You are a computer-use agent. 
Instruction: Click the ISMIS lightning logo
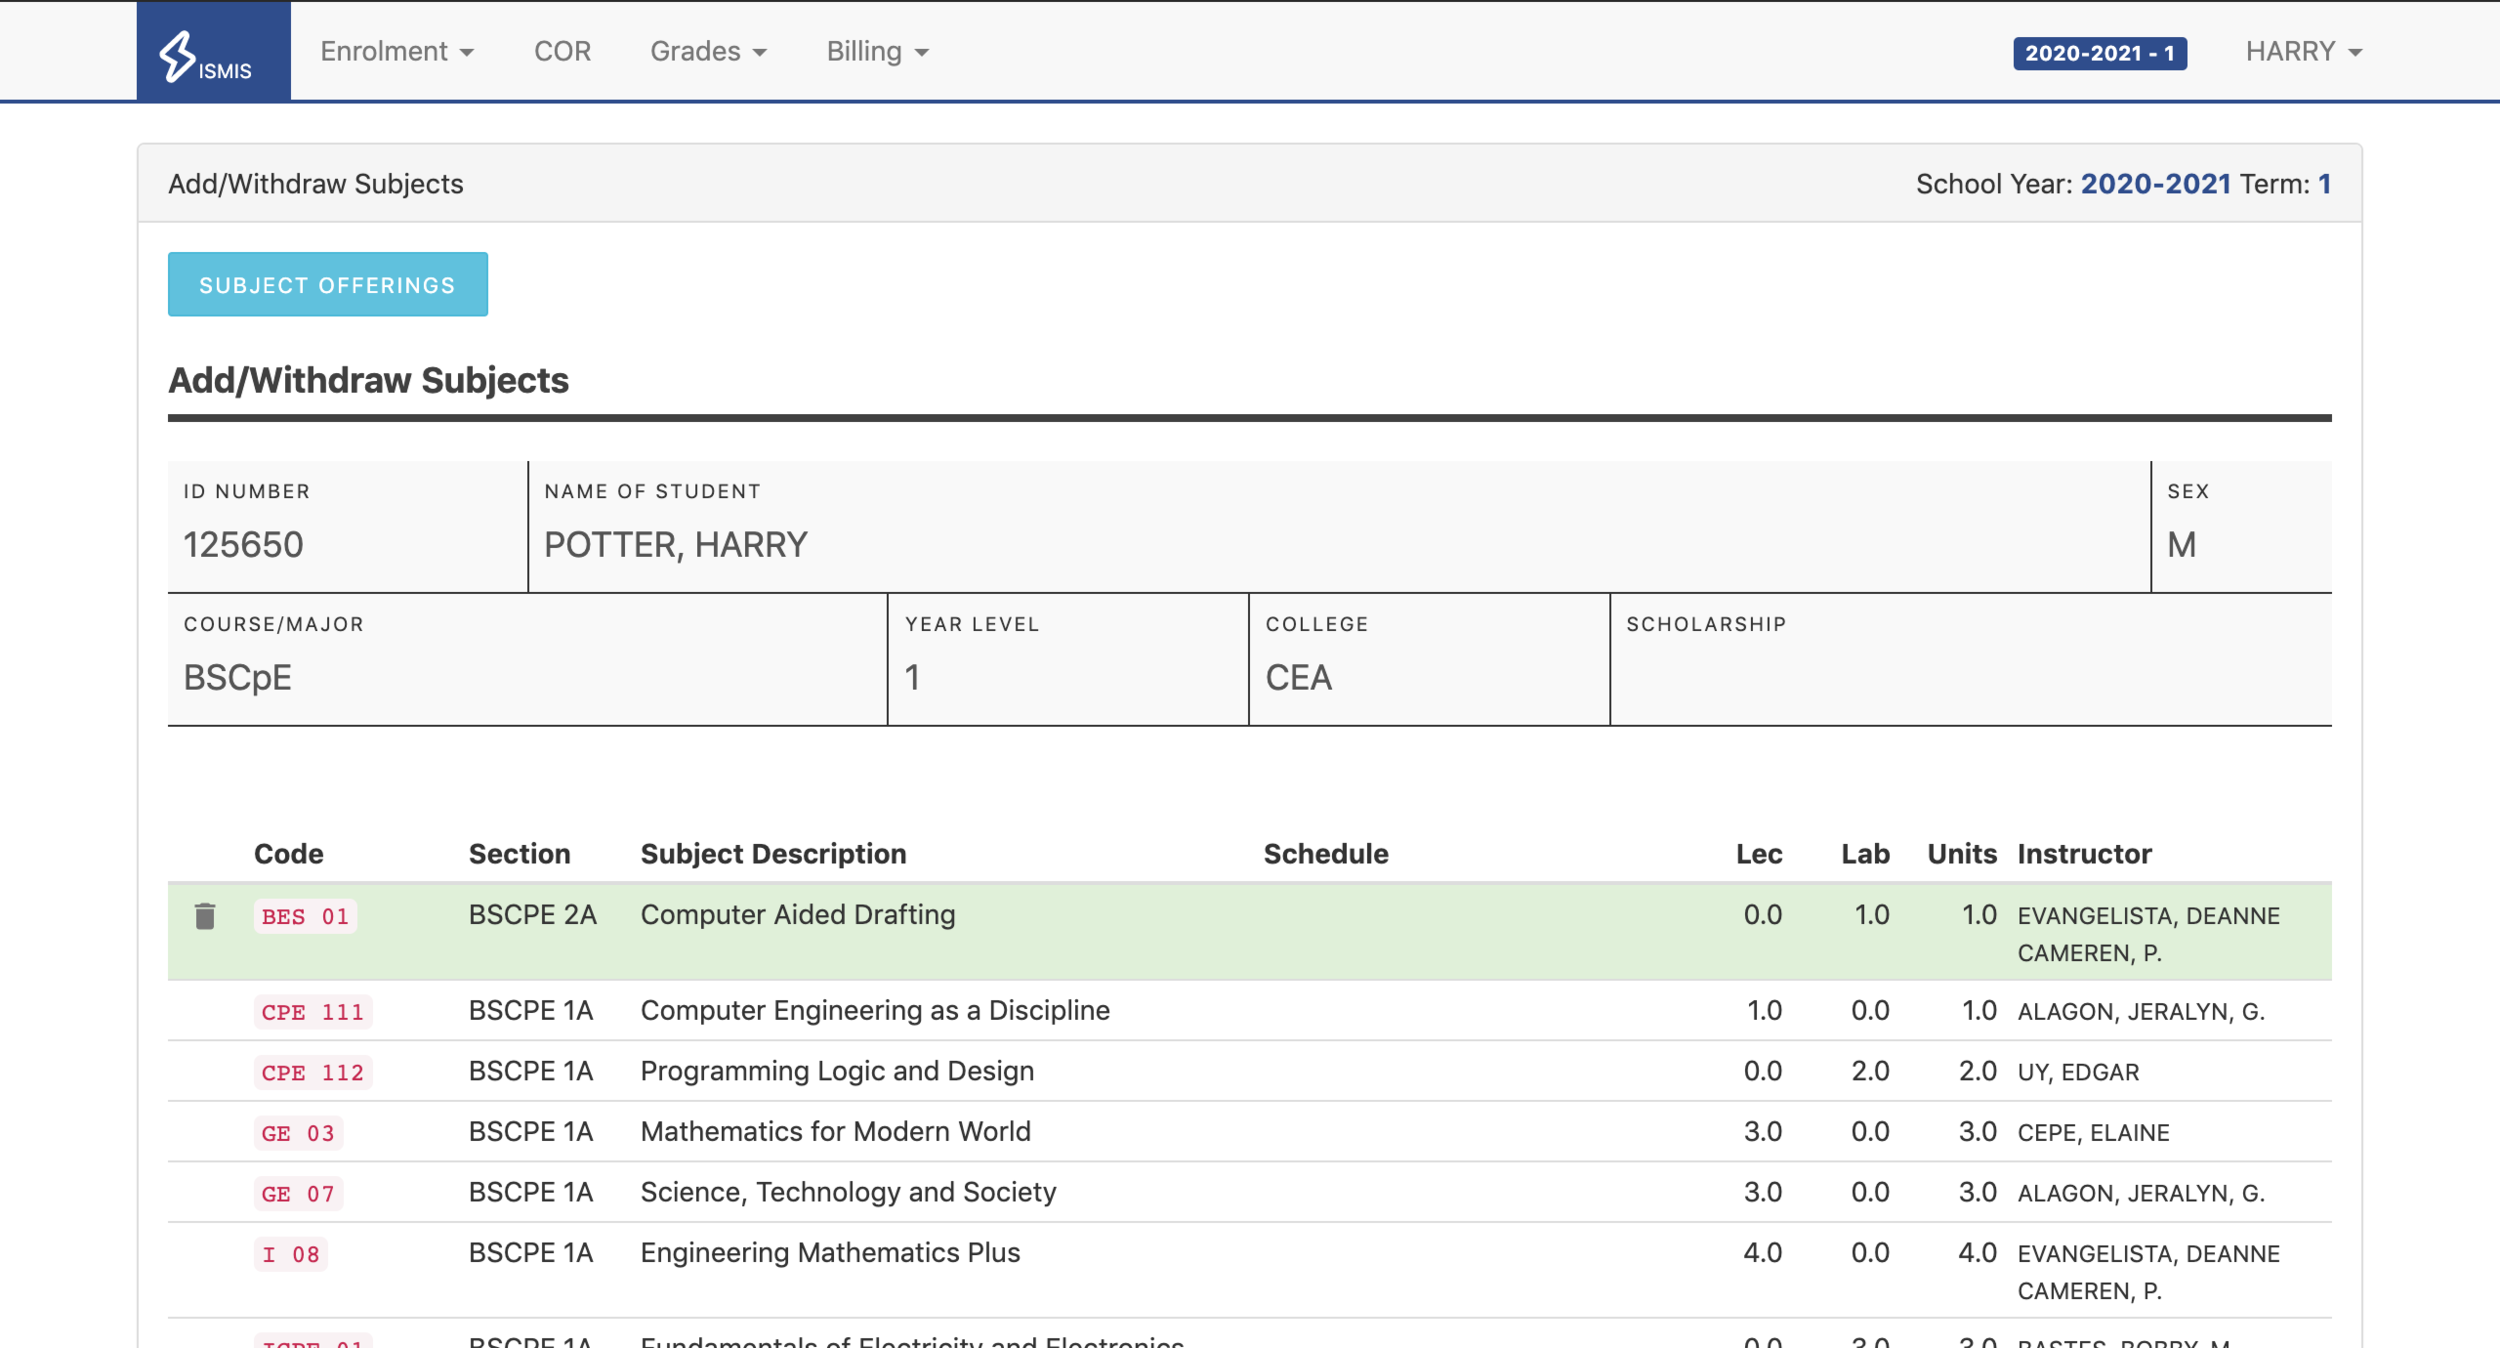point(207,54)
